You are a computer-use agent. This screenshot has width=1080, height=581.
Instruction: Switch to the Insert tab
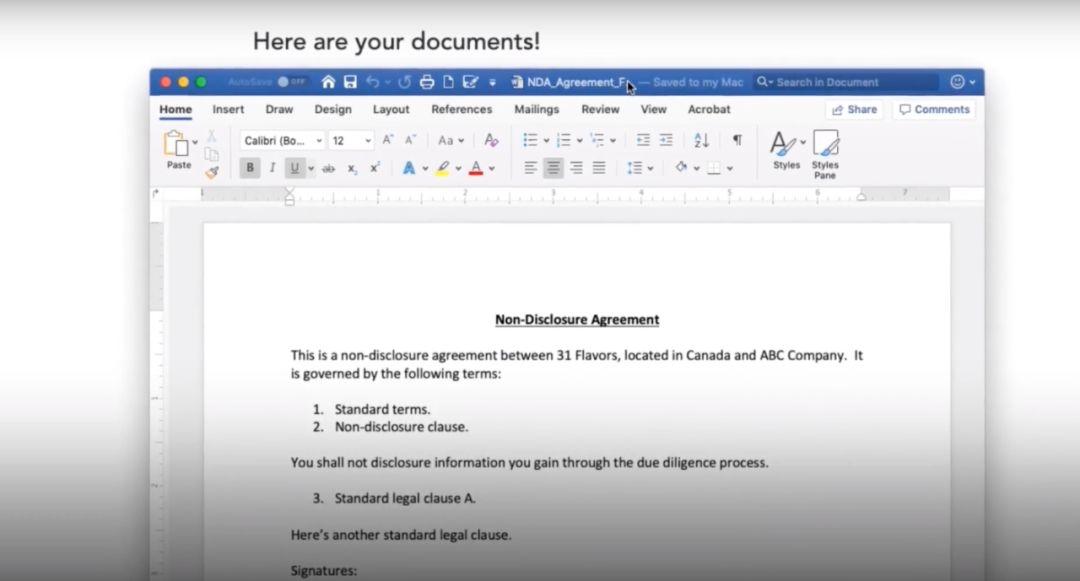click(x=228, y=109)
